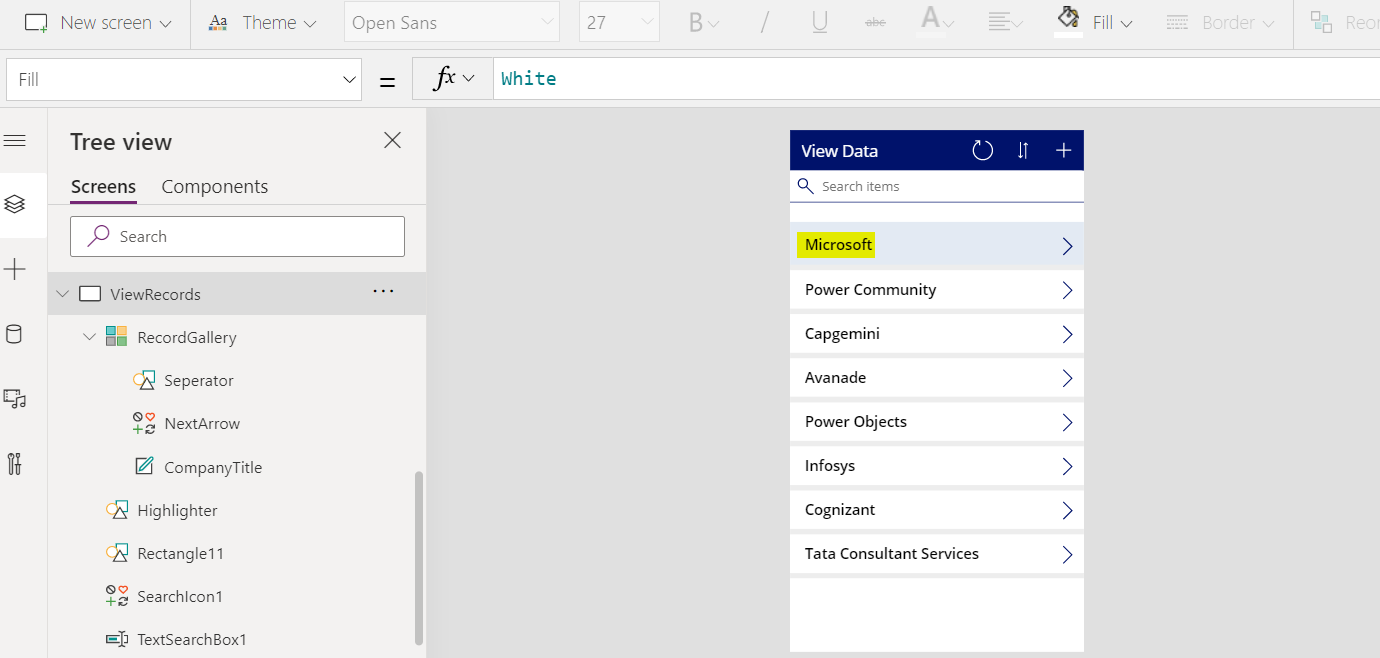Click the arrow next to Power Objects
1380x658 pixels.
(x=1067, y=422)
